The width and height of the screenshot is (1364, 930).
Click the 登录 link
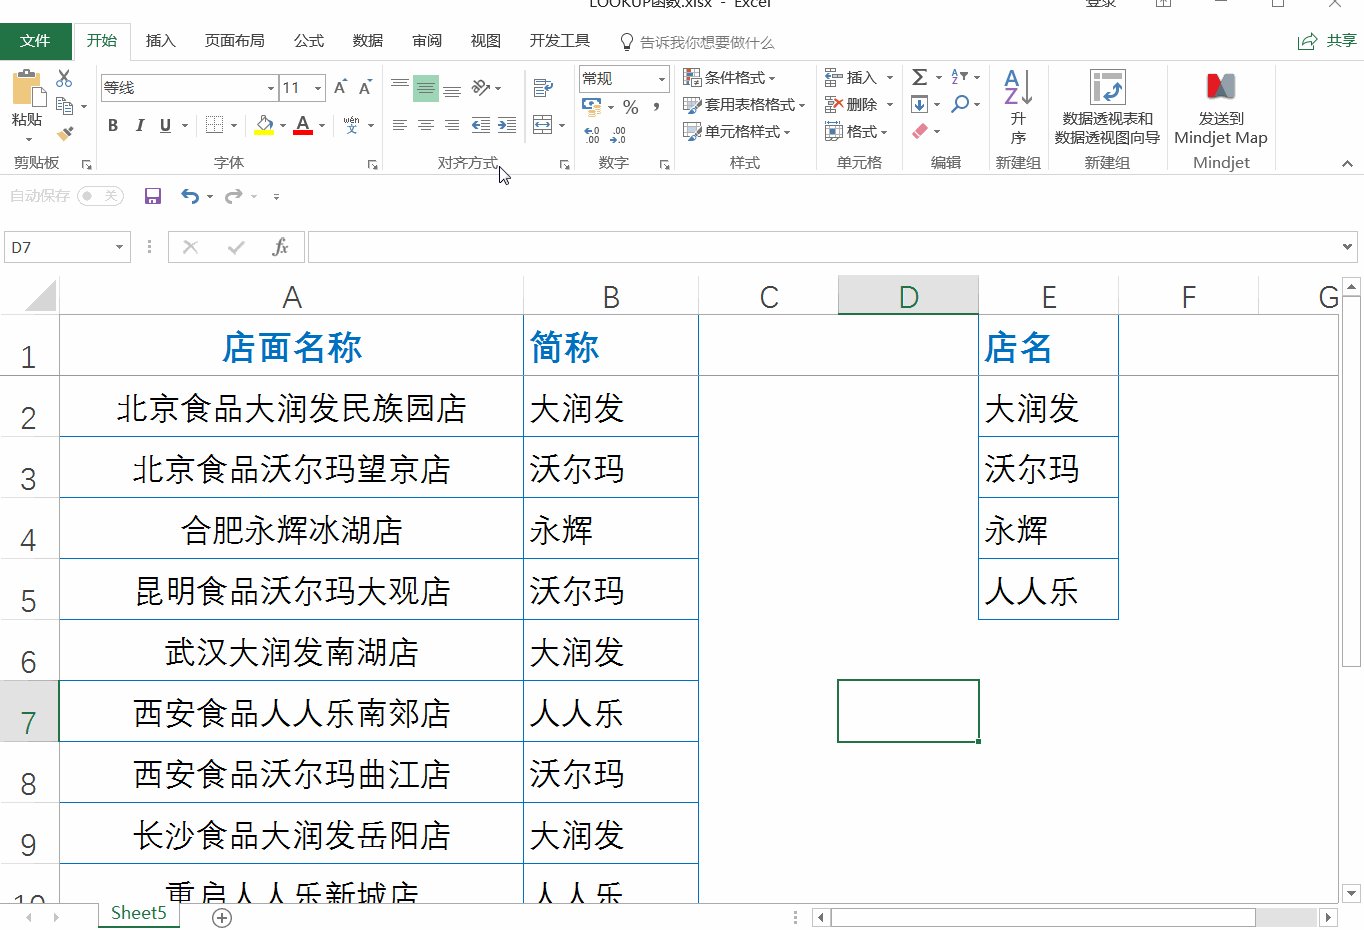(x=1100, y=4)
